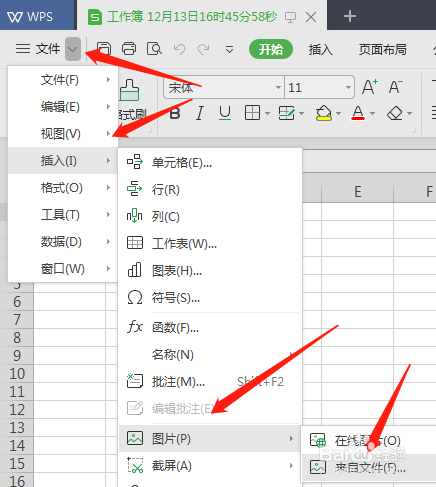
Task: Click the draw border pen icon
Action: coord(287,113)
